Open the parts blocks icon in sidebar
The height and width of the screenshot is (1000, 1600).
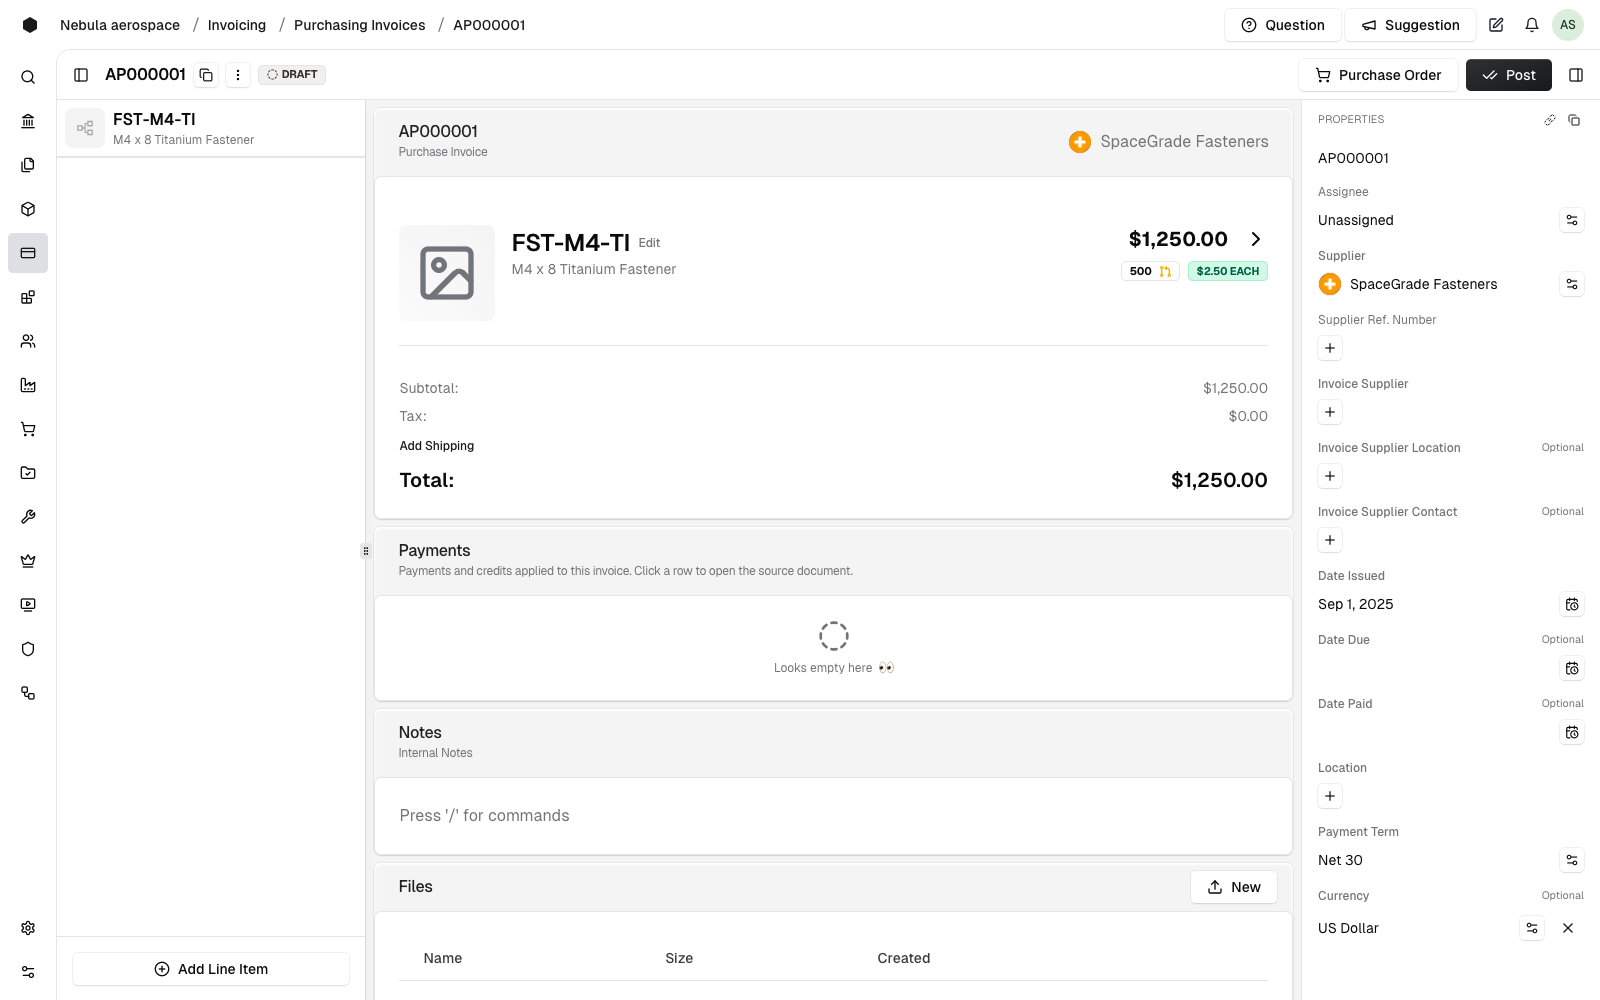point(28,297)
